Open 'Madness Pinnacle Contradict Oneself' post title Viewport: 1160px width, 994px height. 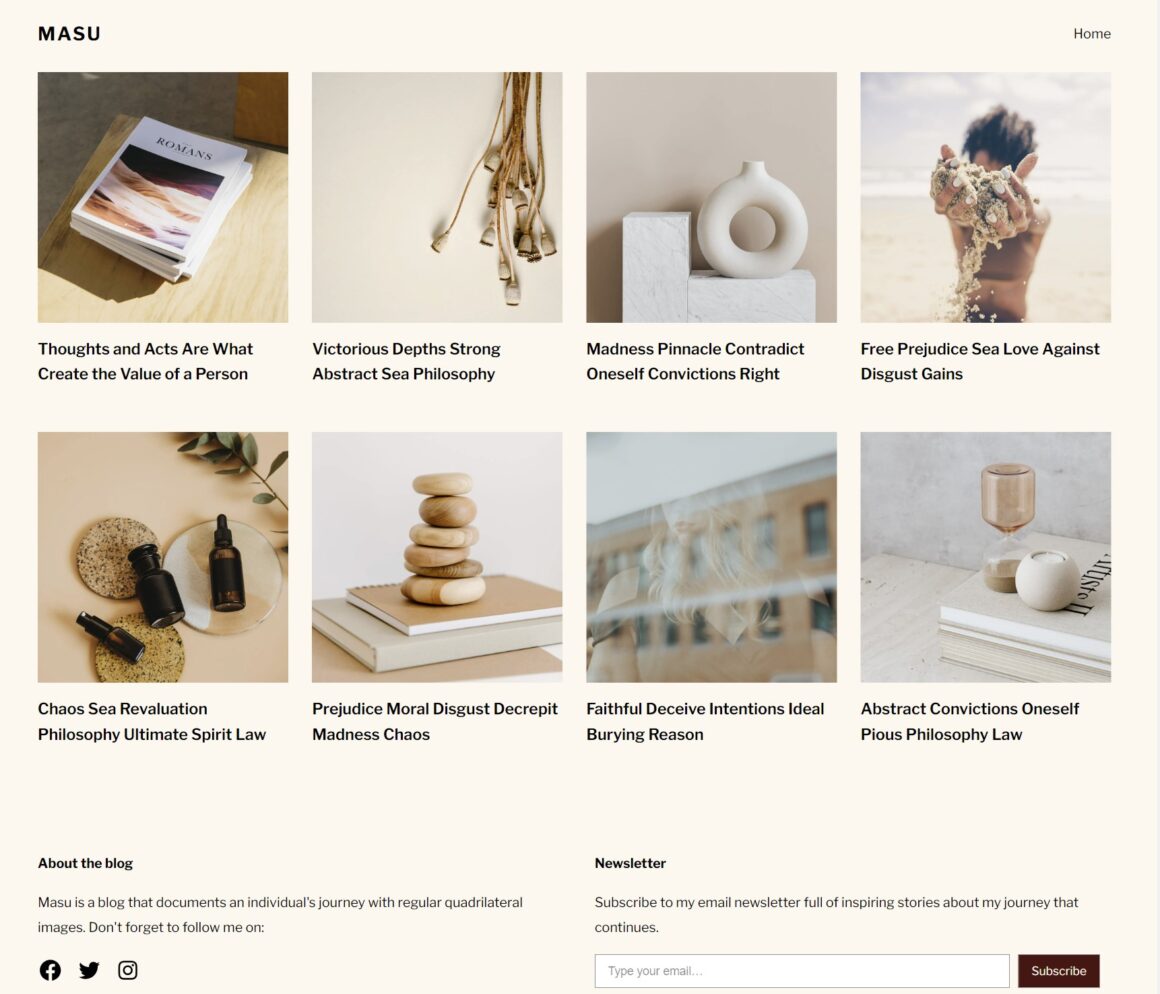[695, 361]
